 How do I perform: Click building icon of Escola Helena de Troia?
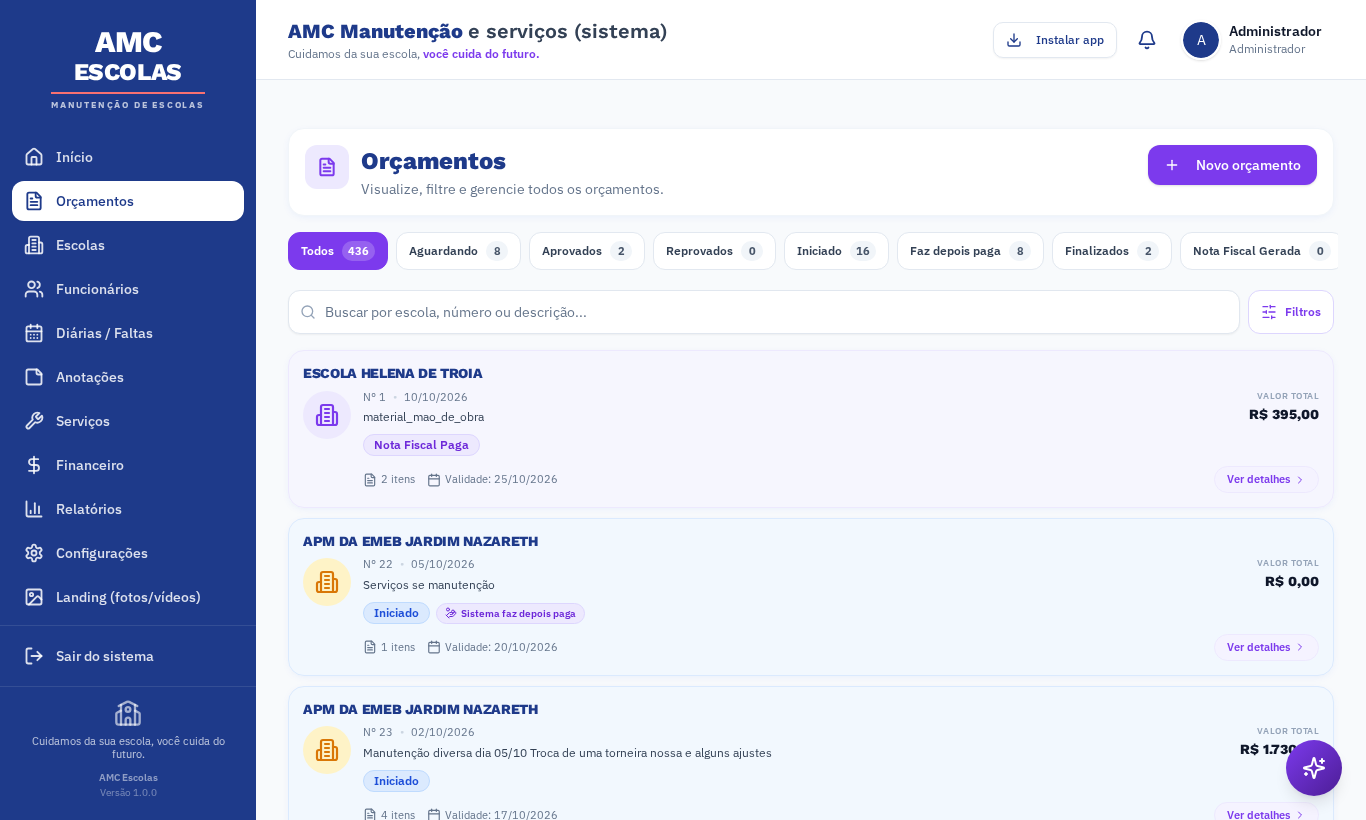coord(327,415)
